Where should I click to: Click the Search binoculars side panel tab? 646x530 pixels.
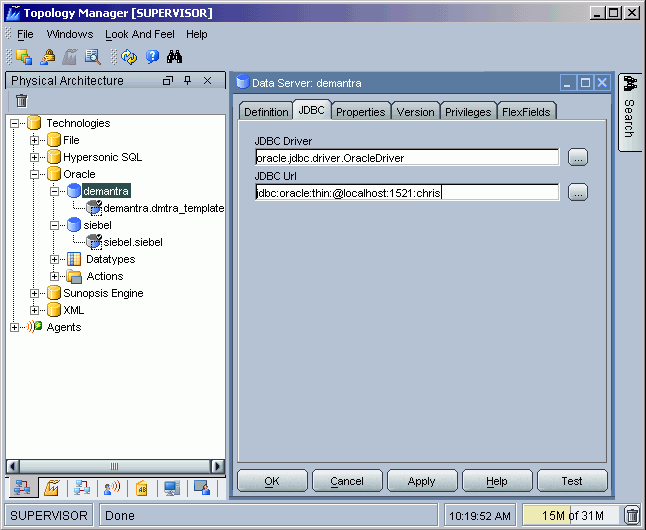pos(630,112)
